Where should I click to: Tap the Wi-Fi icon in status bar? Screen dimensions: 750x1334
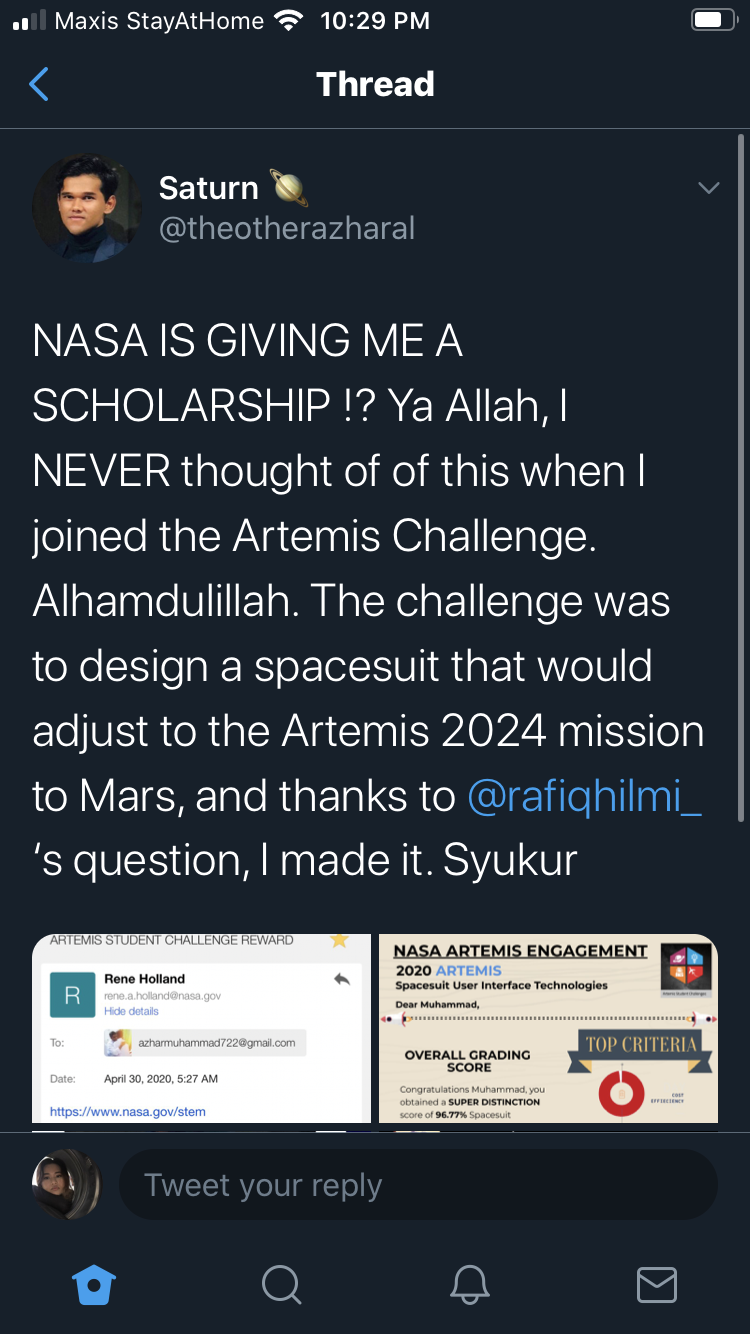[x=290, y=21]
